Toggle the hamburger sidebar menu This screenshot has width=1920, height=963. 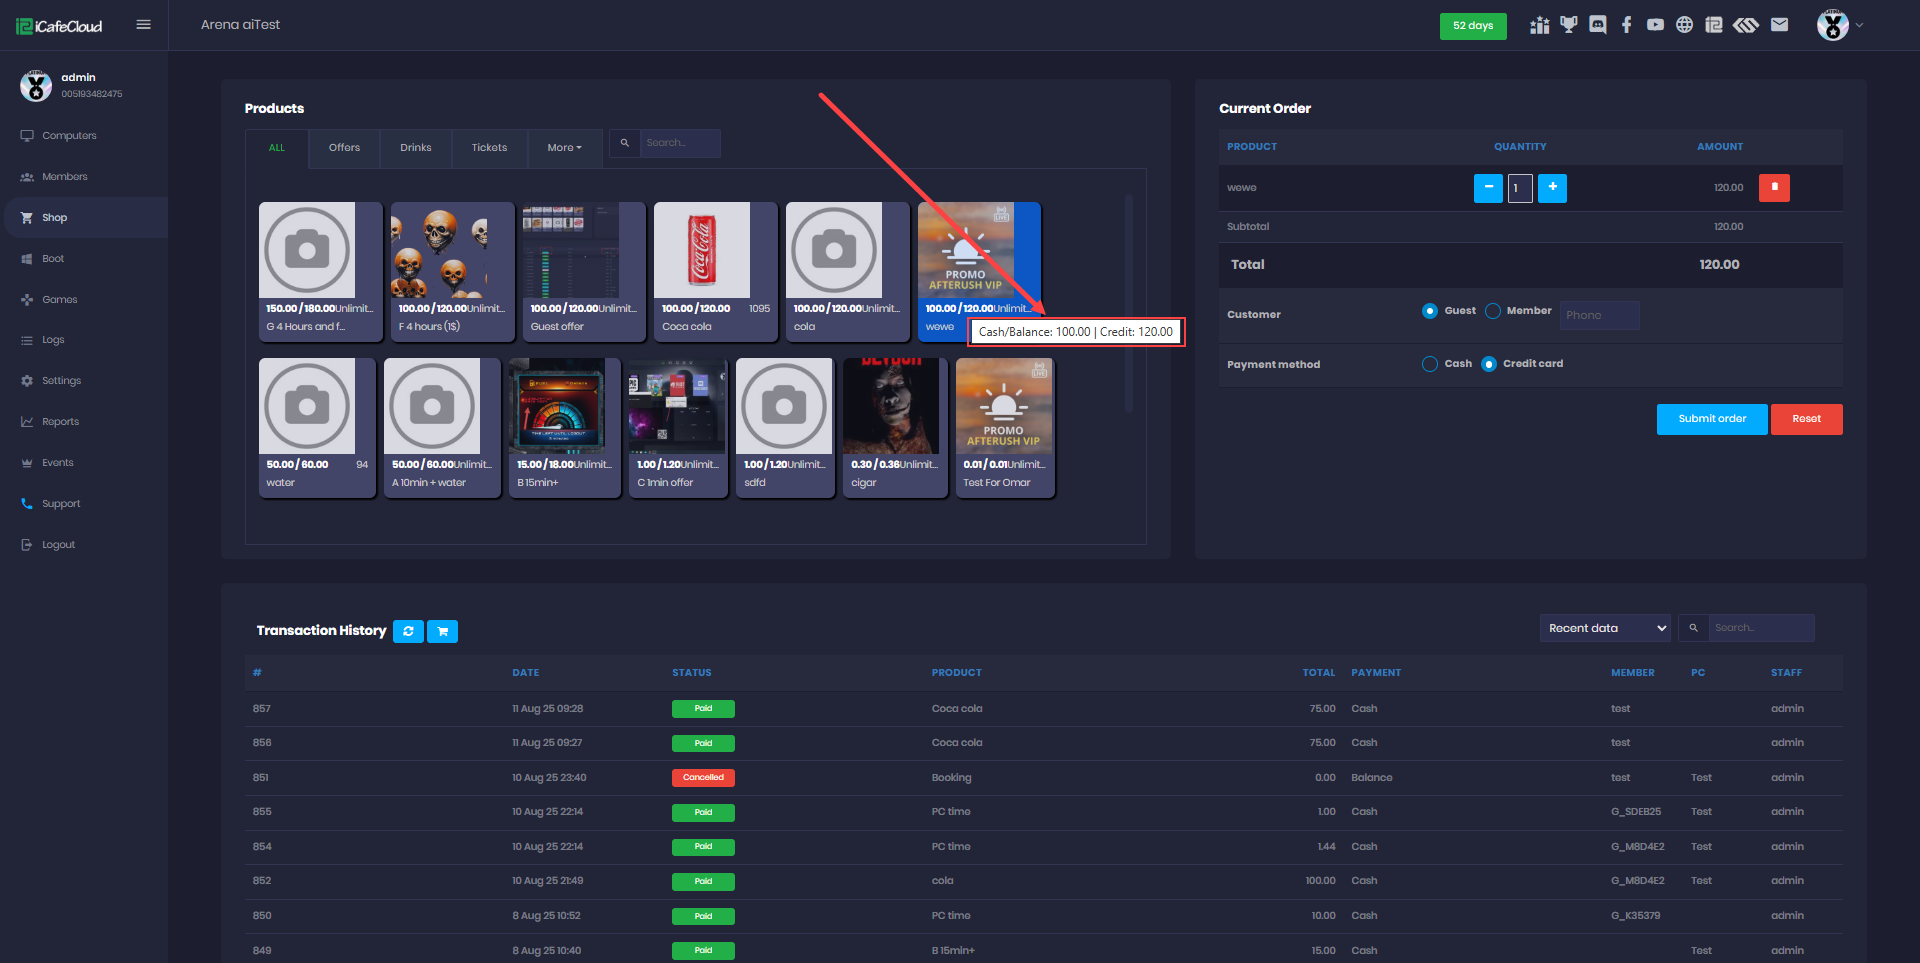(x=143, y=25)
